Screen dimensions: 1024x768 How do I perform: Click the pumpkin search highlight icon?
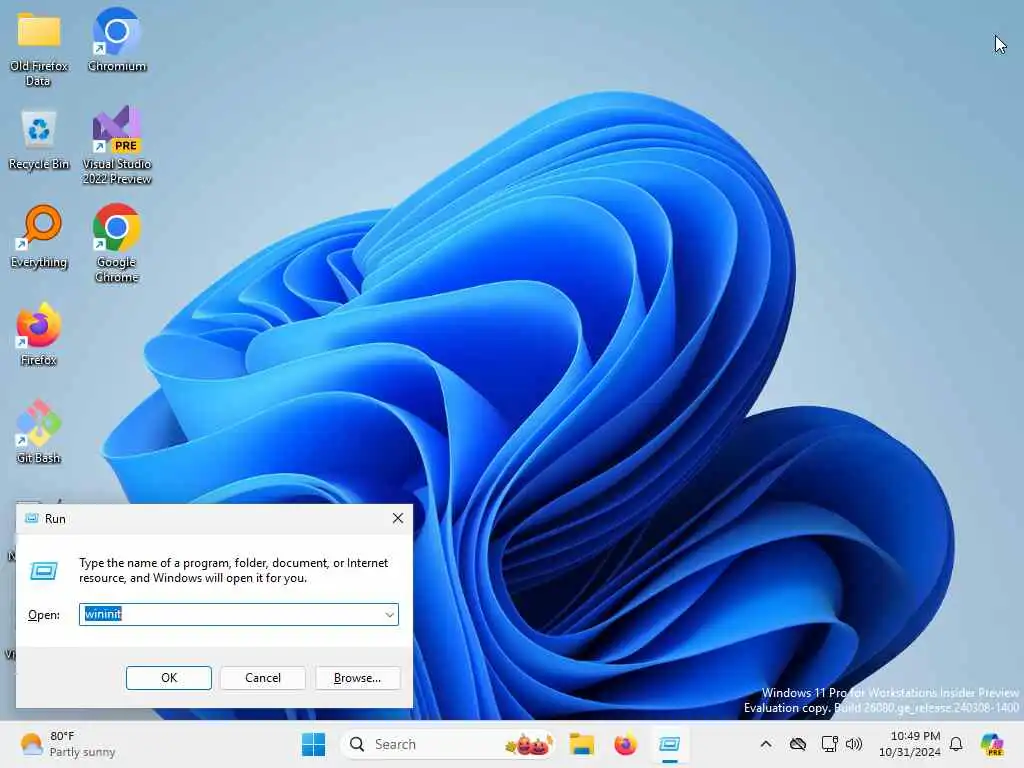point(529,744)
